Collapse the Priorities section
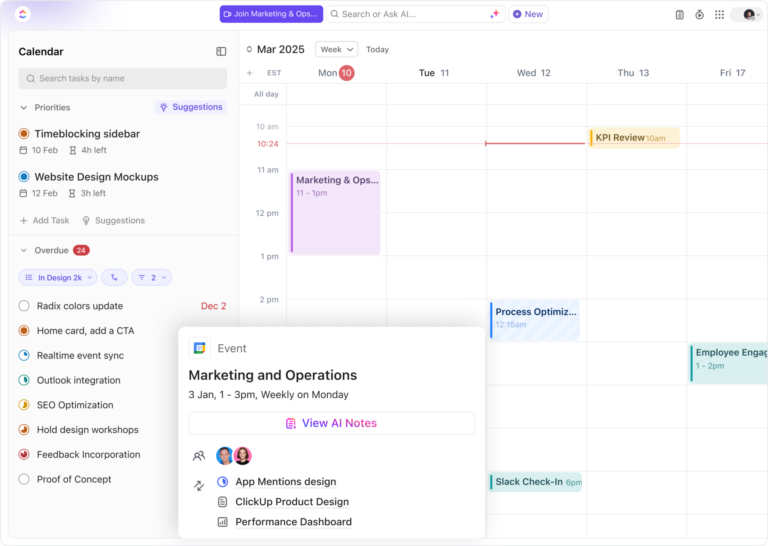Image resolution: width=768 pixels, height=546 pixels. click(24, 107)
